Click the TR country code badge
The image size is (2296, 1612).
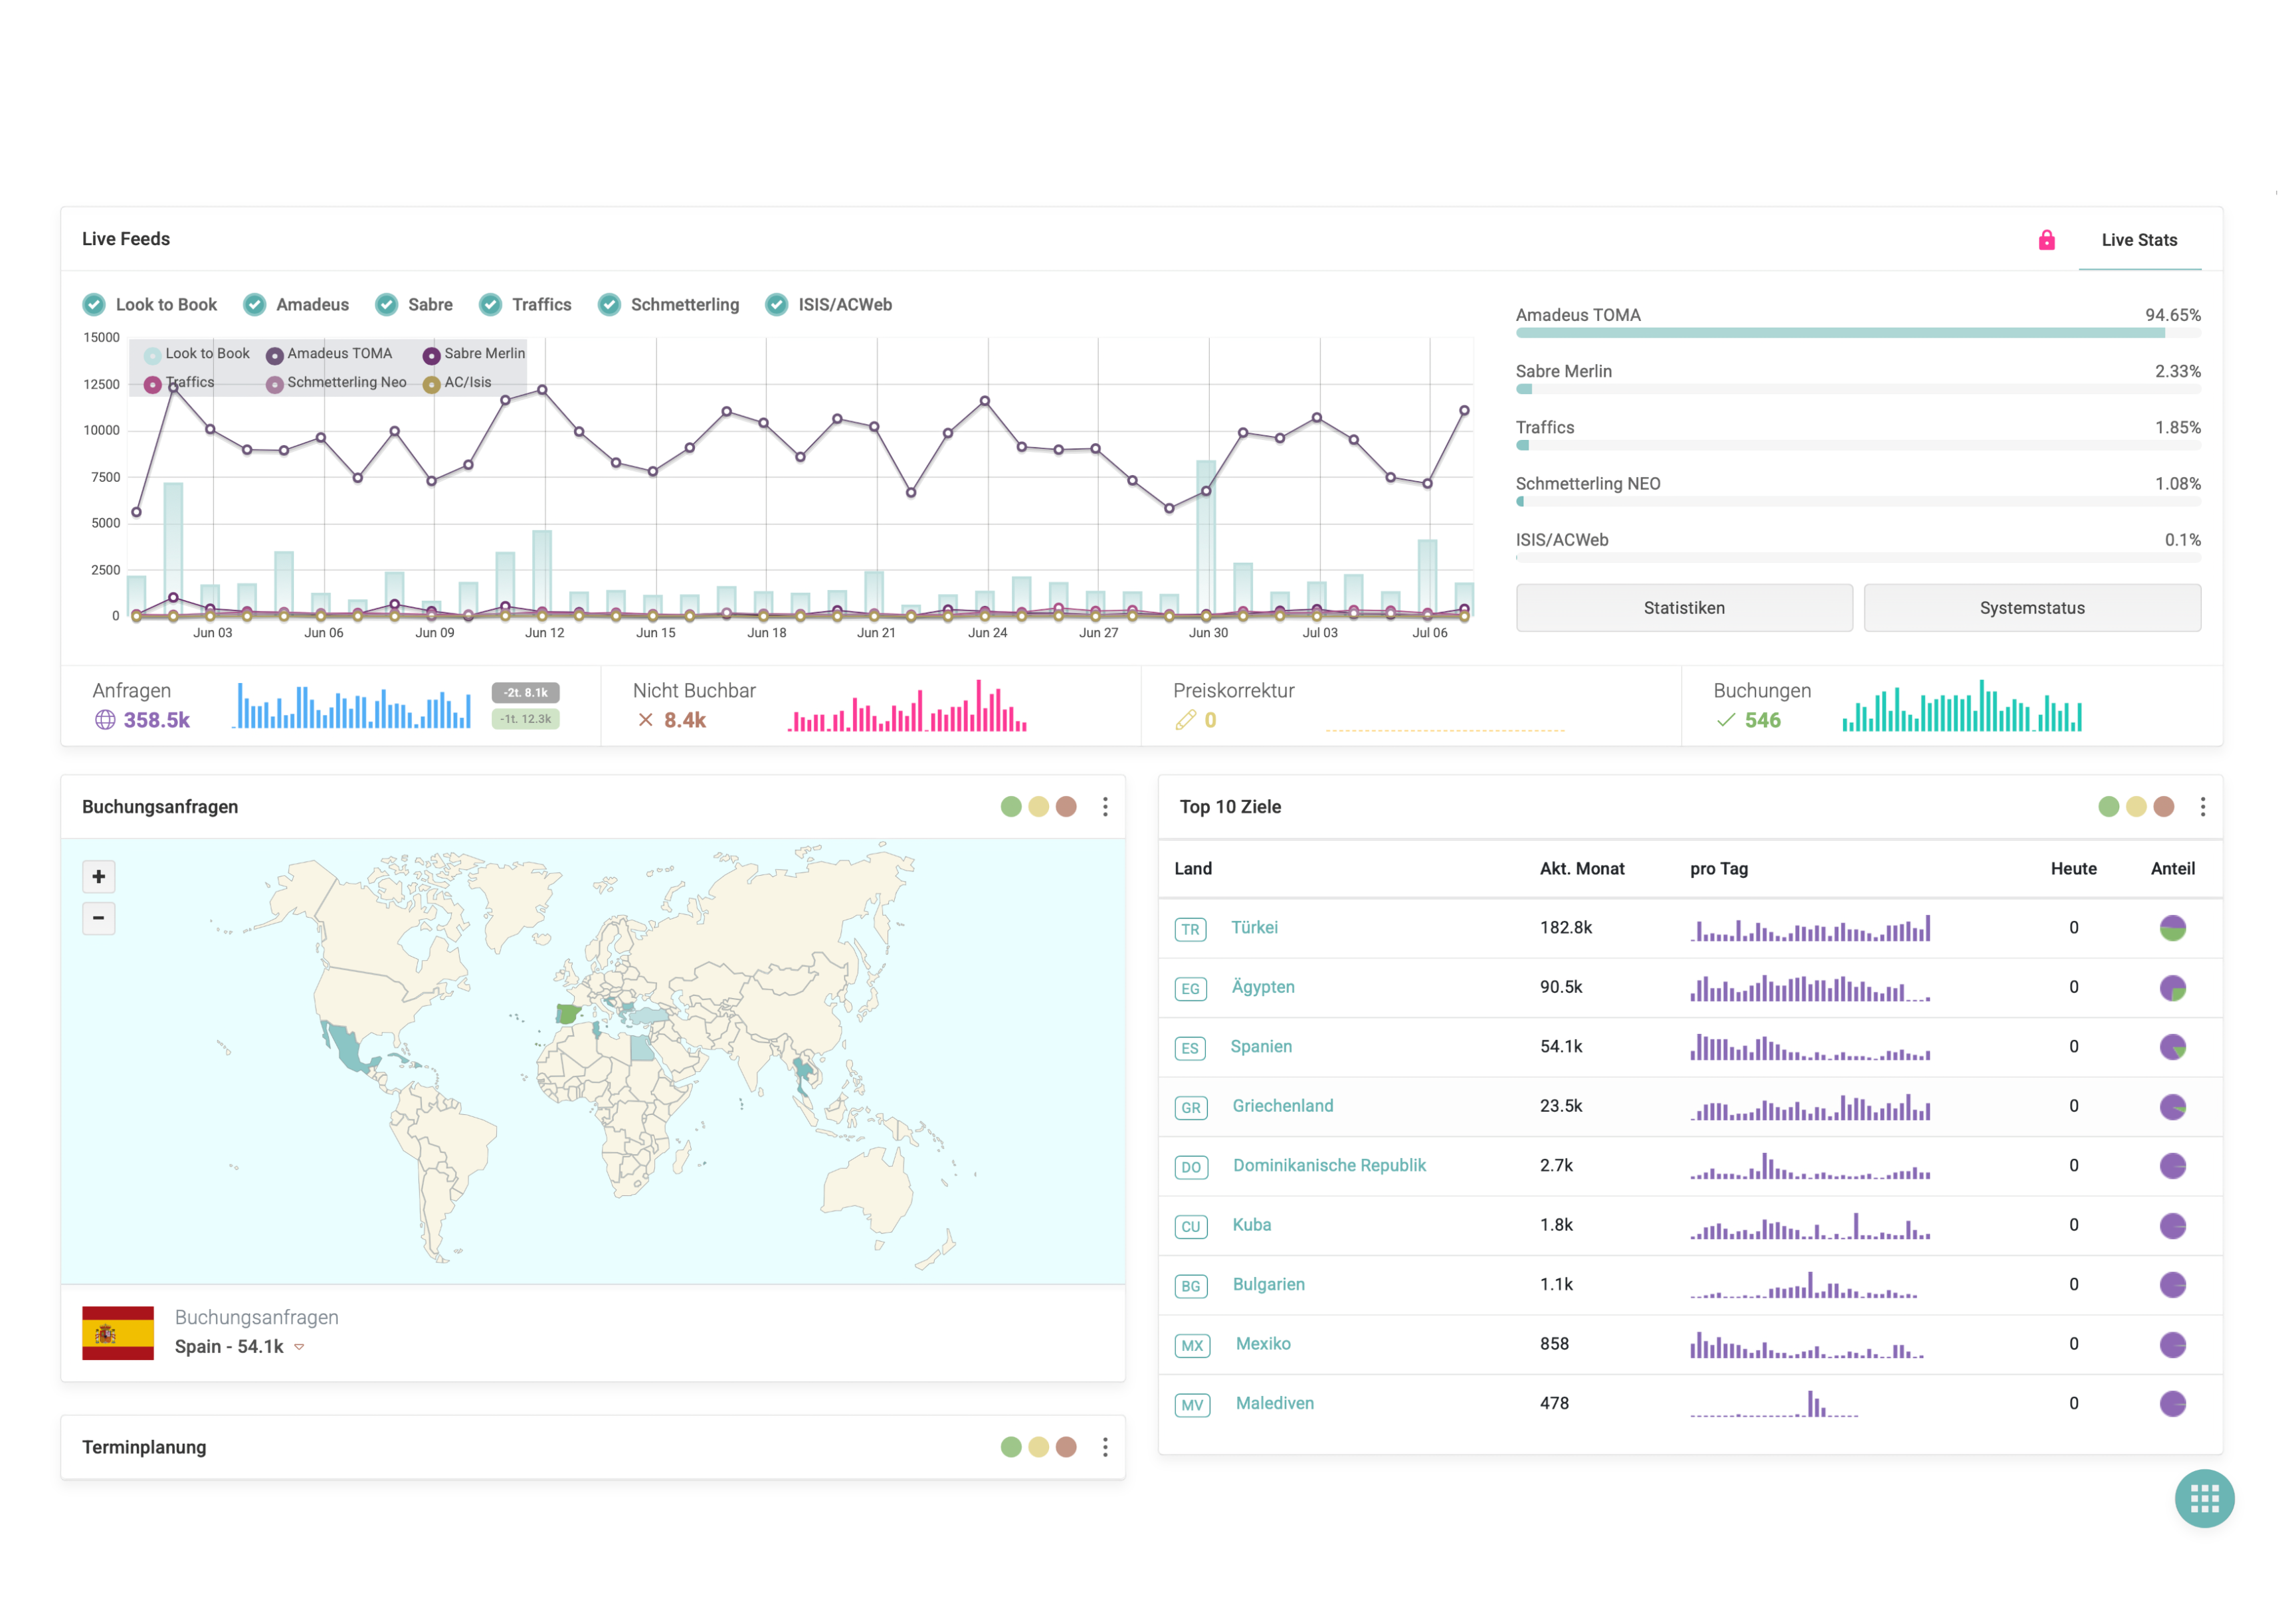(x=1190, y=929)
